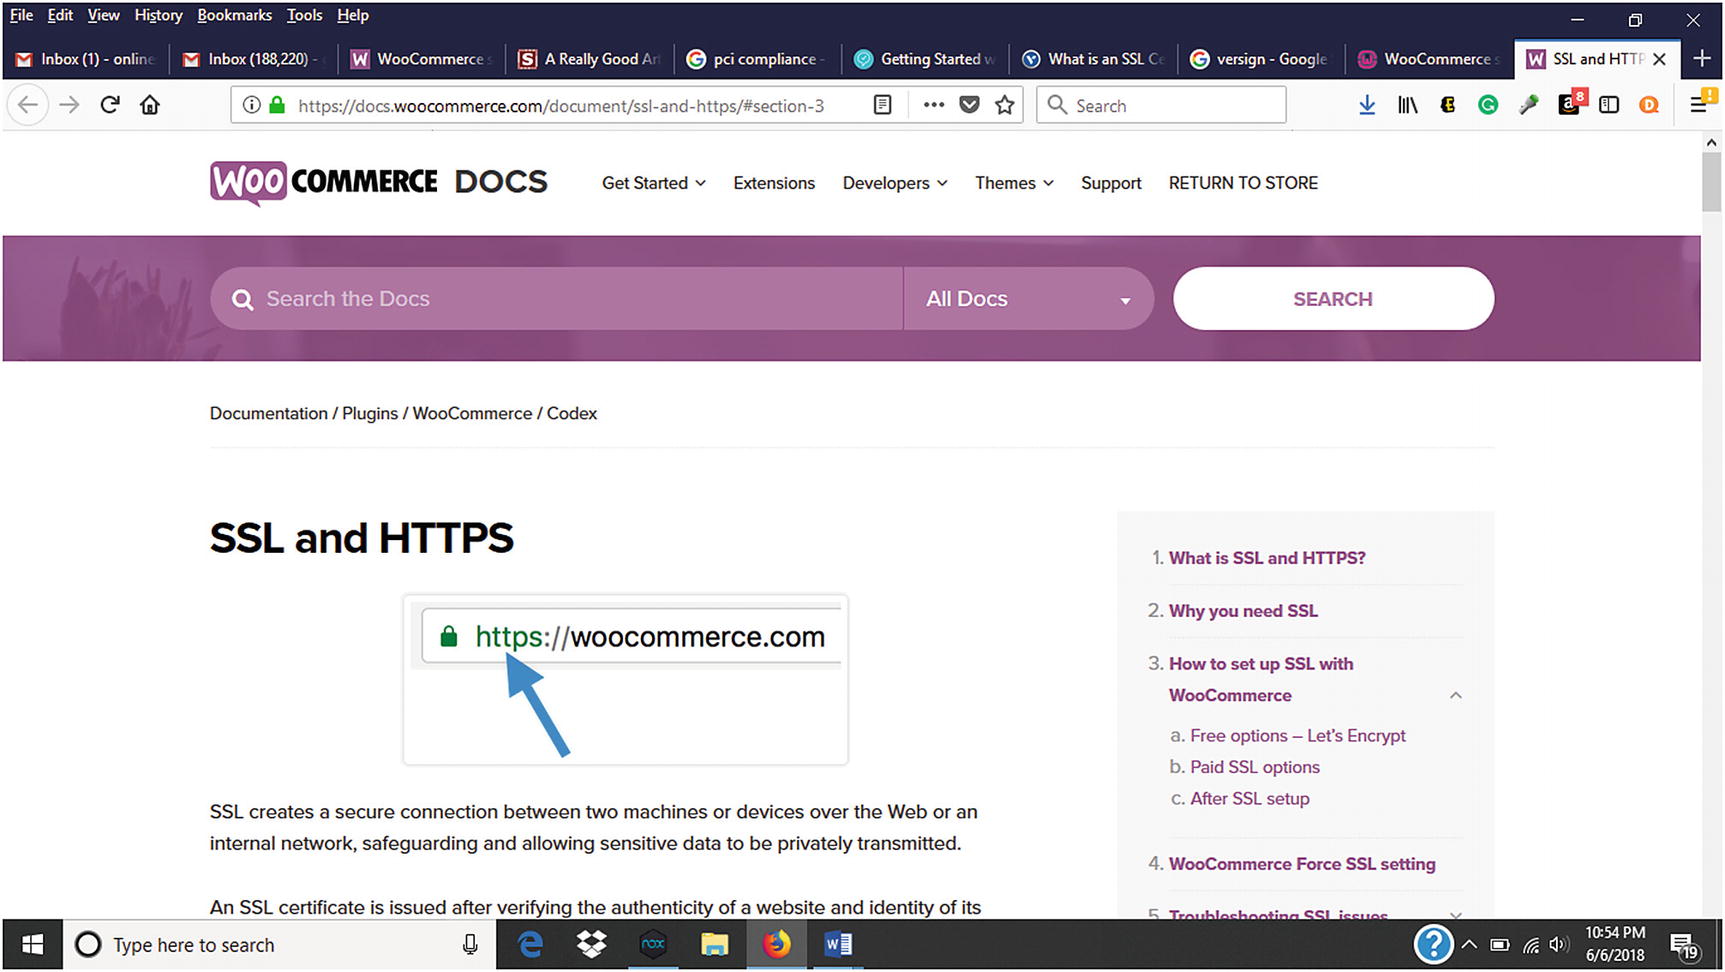This screenshot has height=972, width=1725.
Task: Click the Firefox icon in the taskbar
Action: pyautogui.click(x=776, y=944)
